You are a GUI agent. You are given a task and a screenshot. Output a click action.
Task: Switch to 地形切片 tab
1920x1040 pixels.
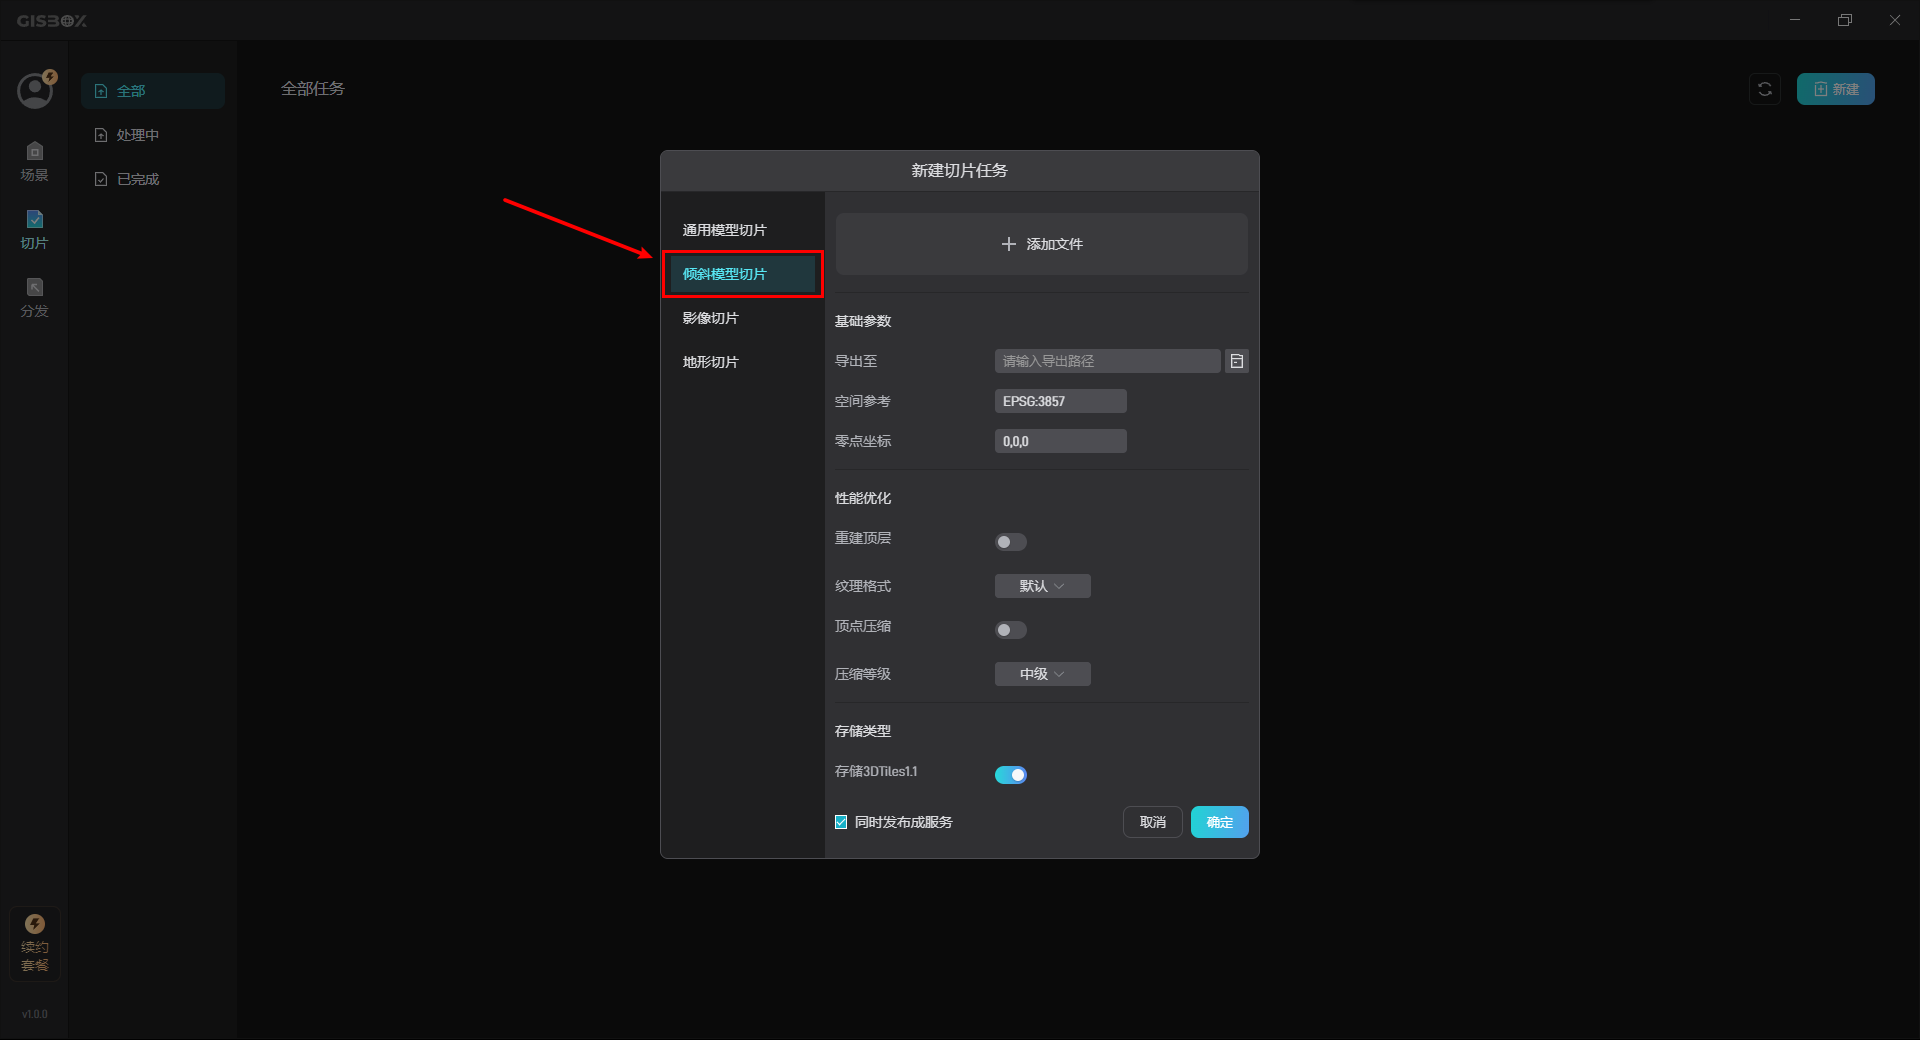[742, 362]
